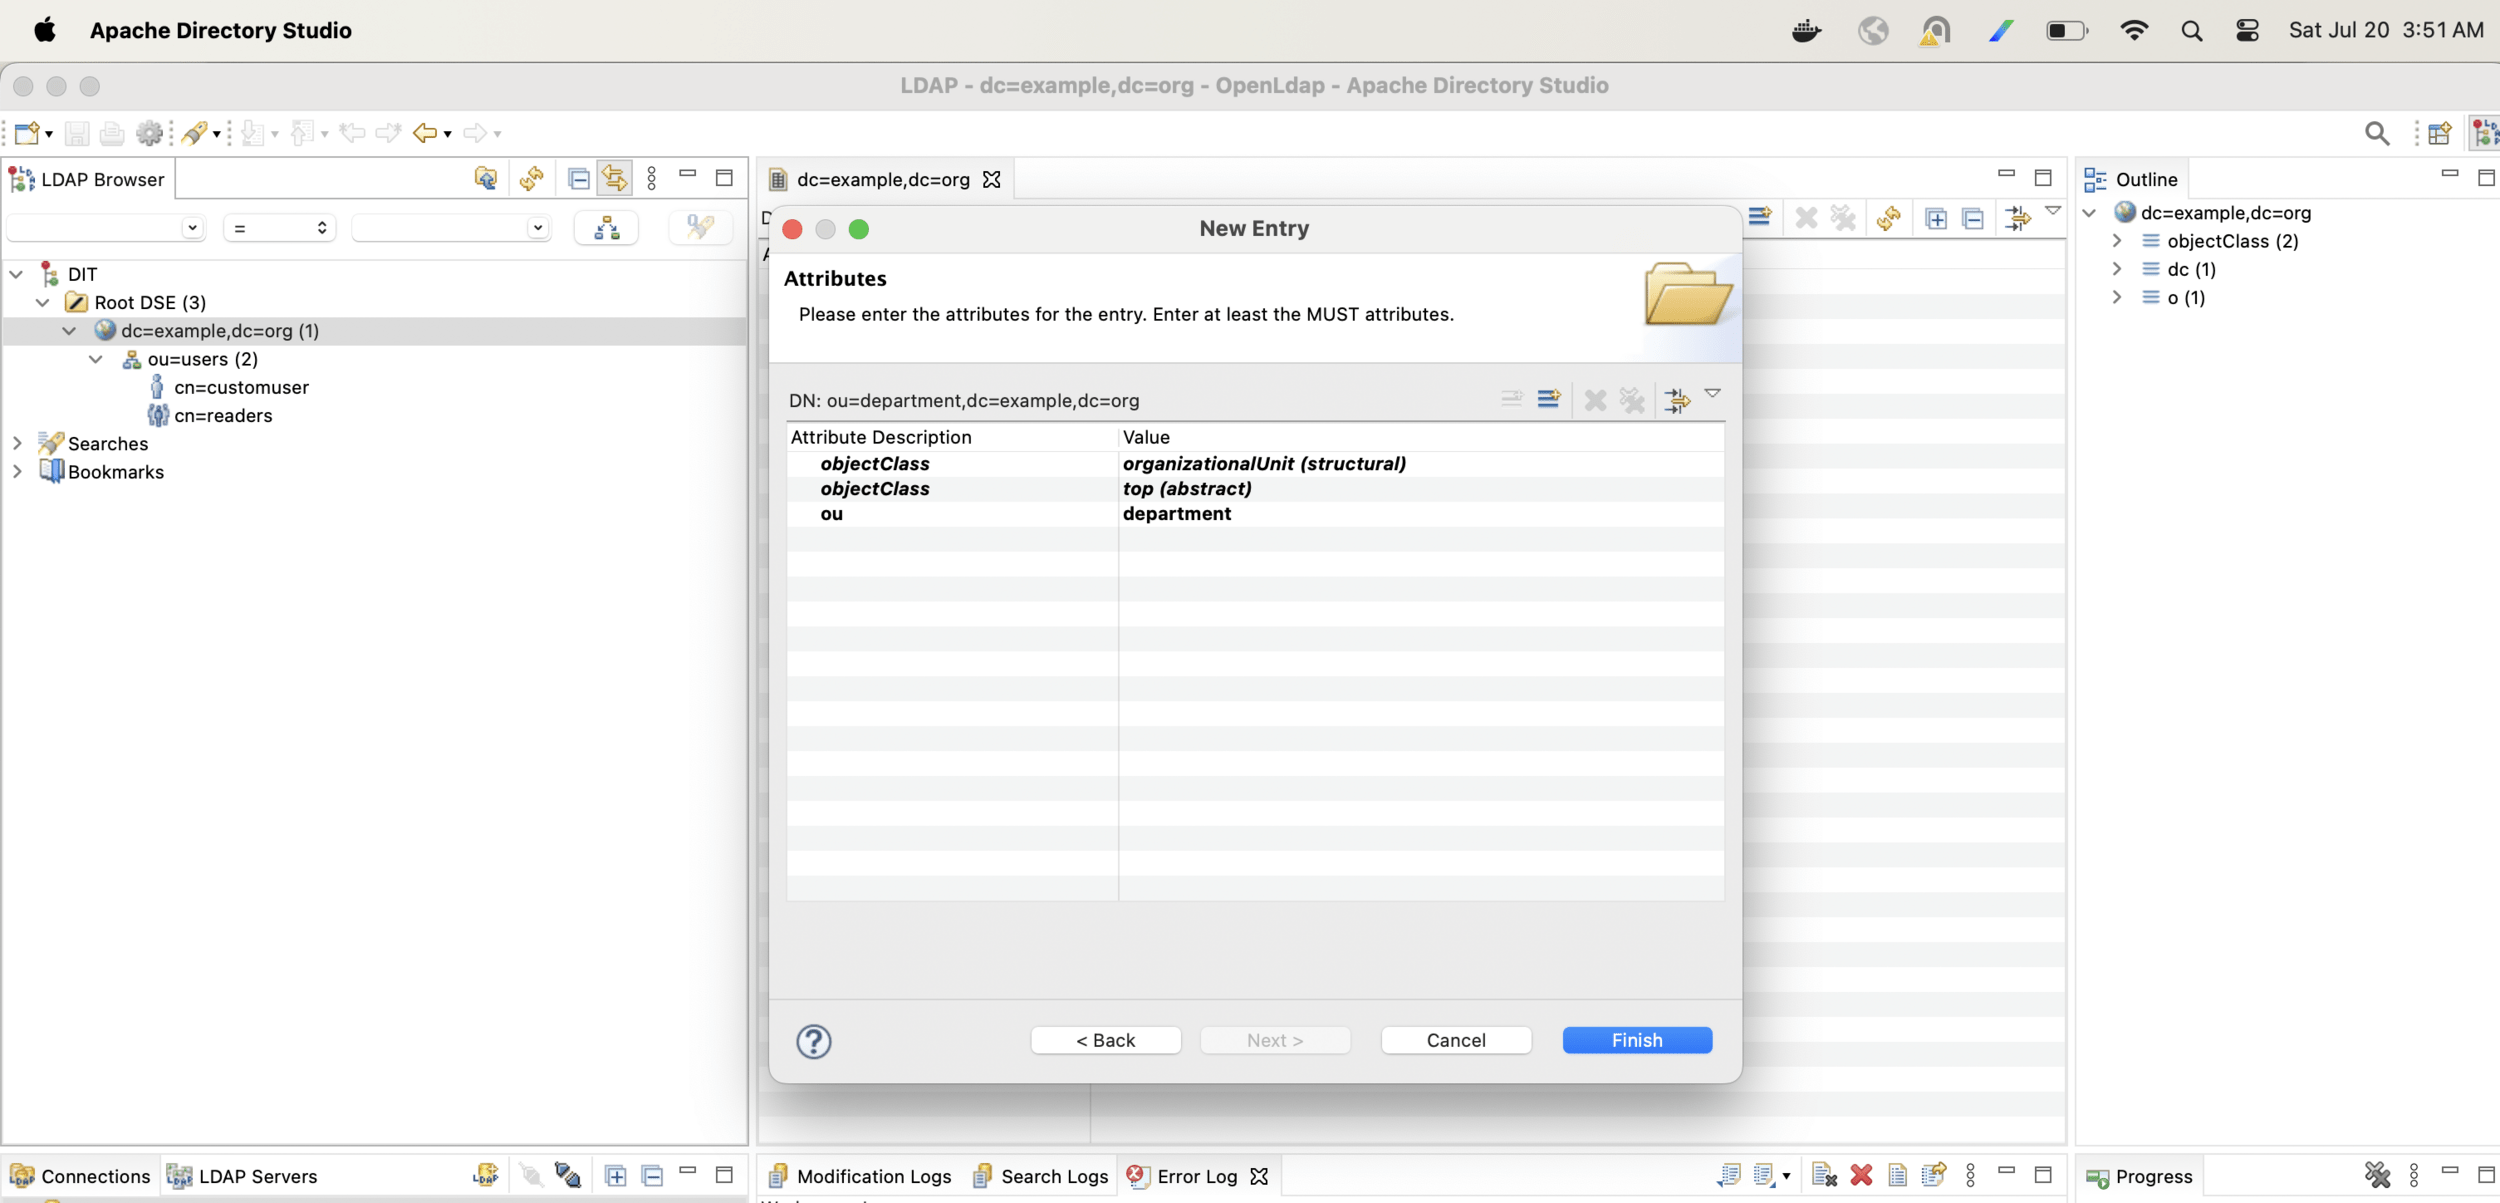Expand objectClass (2) in Outline
The width and height of the screenshot is (2500, 1203).
coord(2117,241)
